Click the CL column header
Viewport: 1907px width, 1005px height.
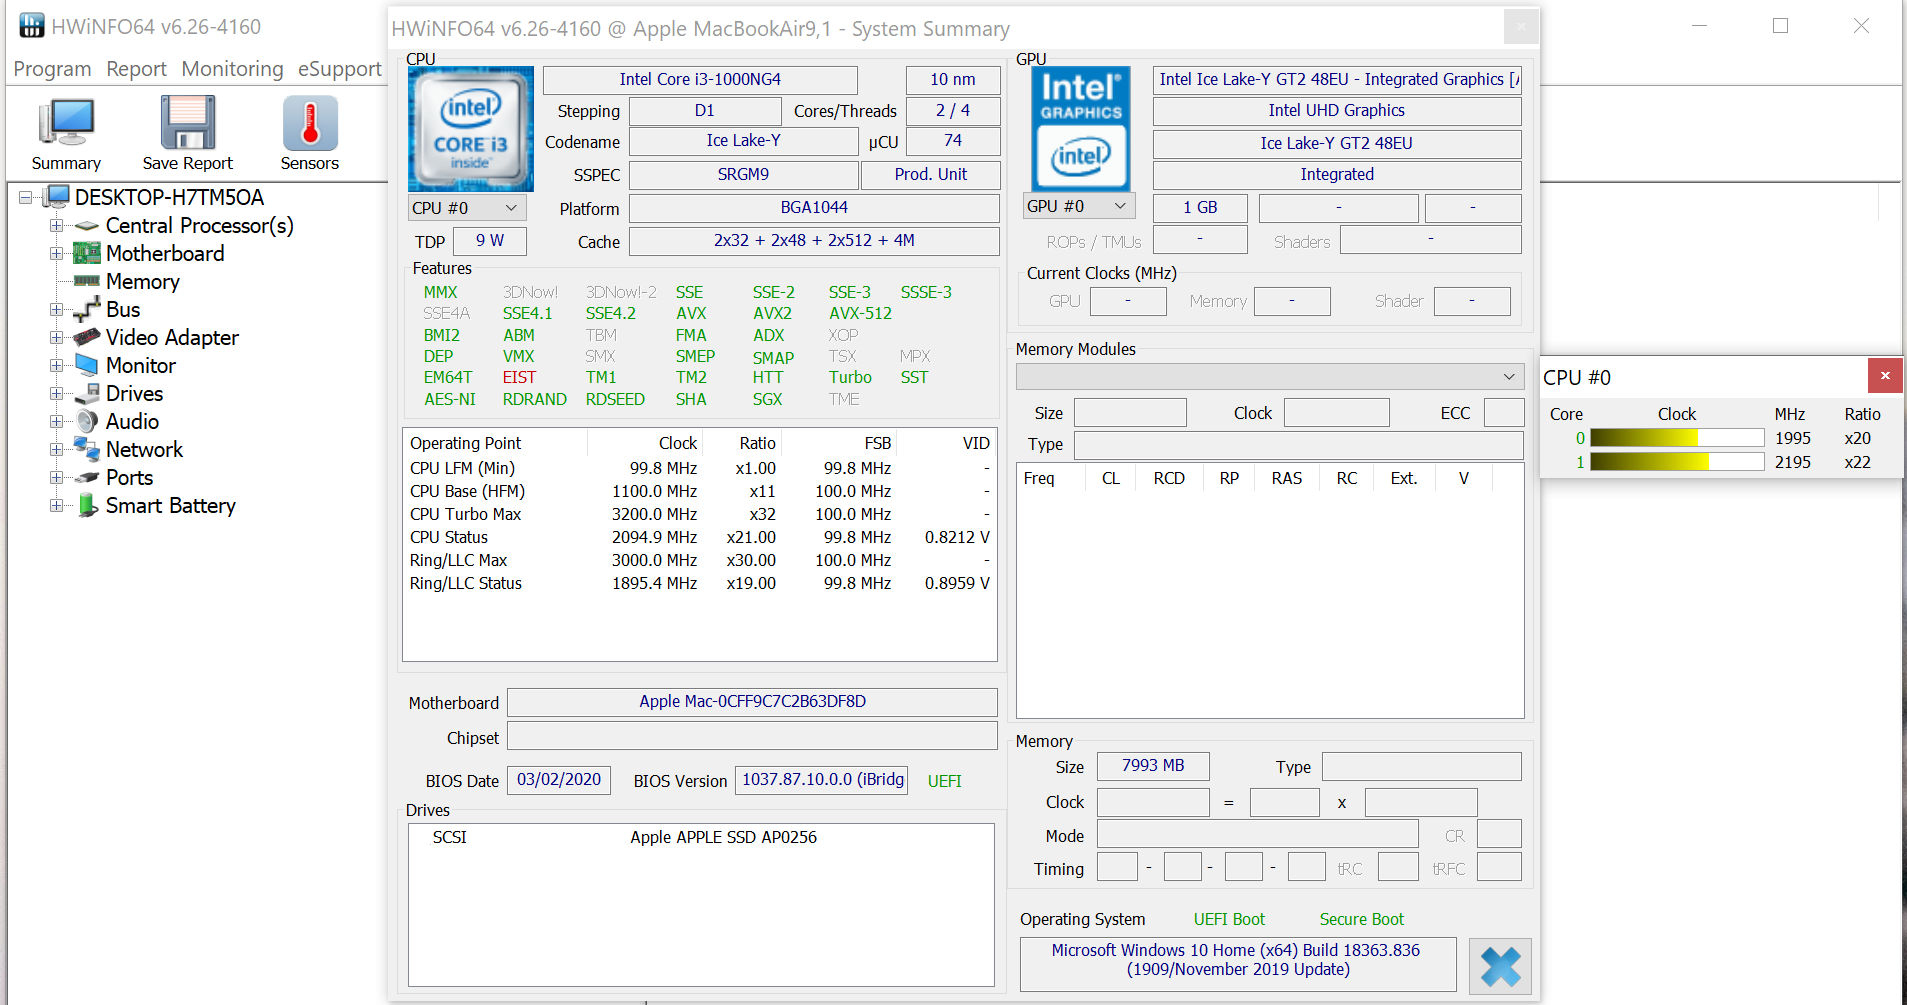(1110, 478)
